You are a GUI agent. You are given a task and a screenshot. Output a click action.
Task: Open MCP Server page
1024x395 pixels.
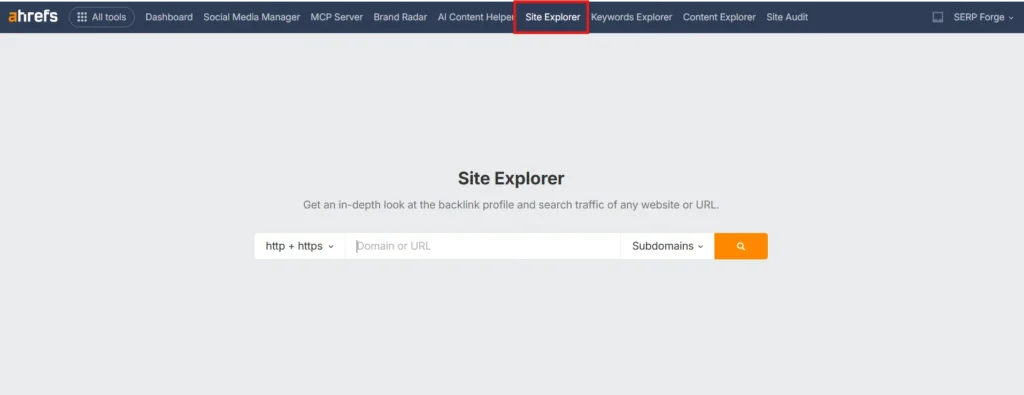click(337, 17)
